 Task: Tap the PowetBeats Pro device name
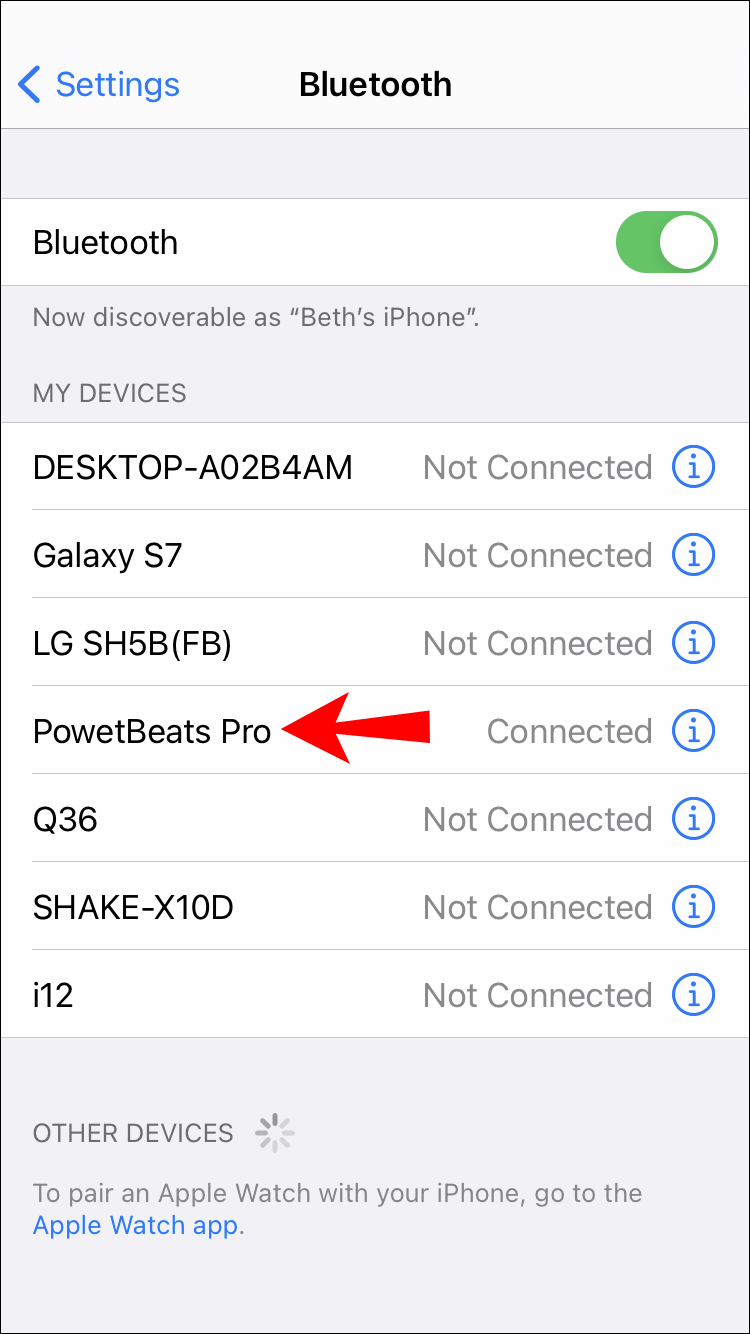tap(152, 732)
